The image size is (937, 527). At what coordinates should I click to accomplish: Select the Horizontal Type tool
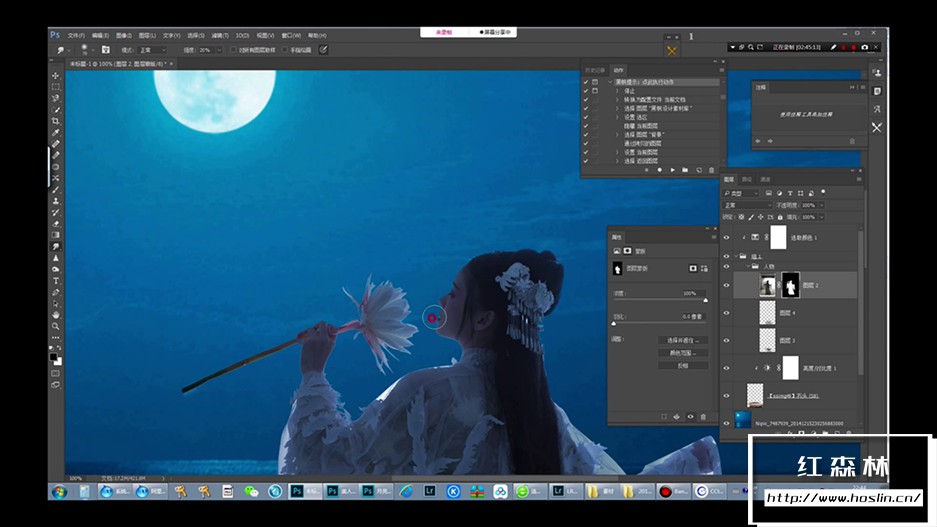55,281
